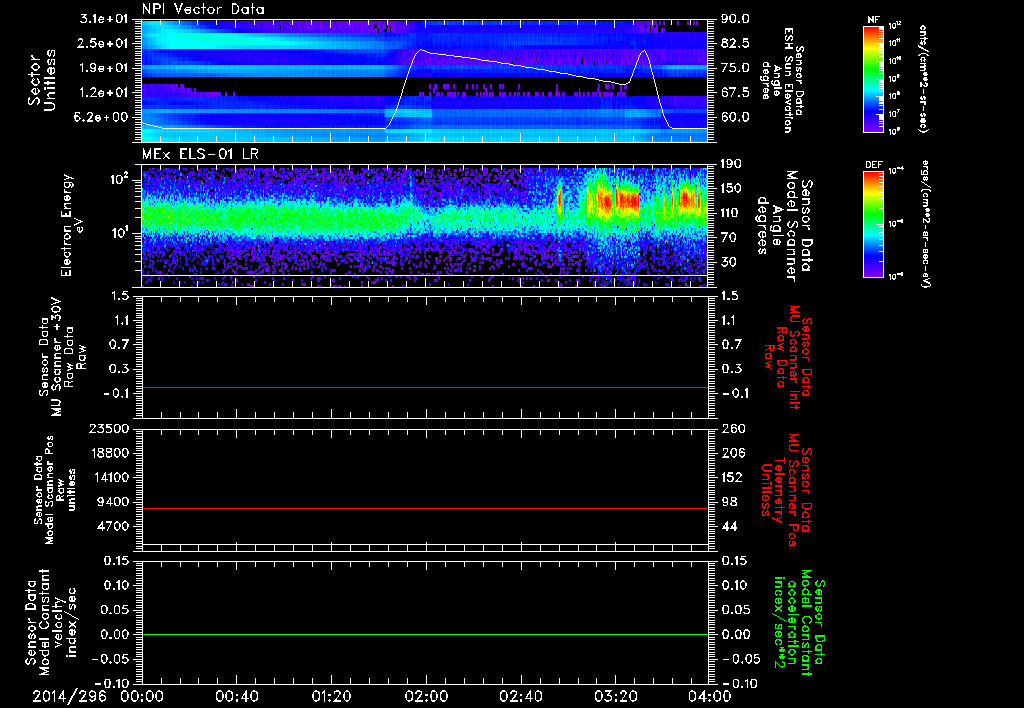Click the 260 telemetry position tick label
This screenshot has width=1024, height=708.
[732, 429]
